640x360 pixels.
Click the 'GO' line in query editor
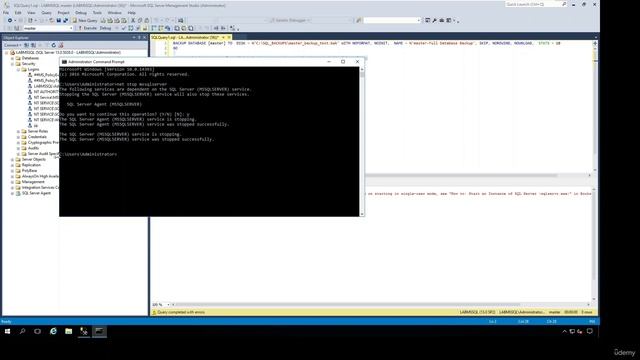[x=175, y=48]
